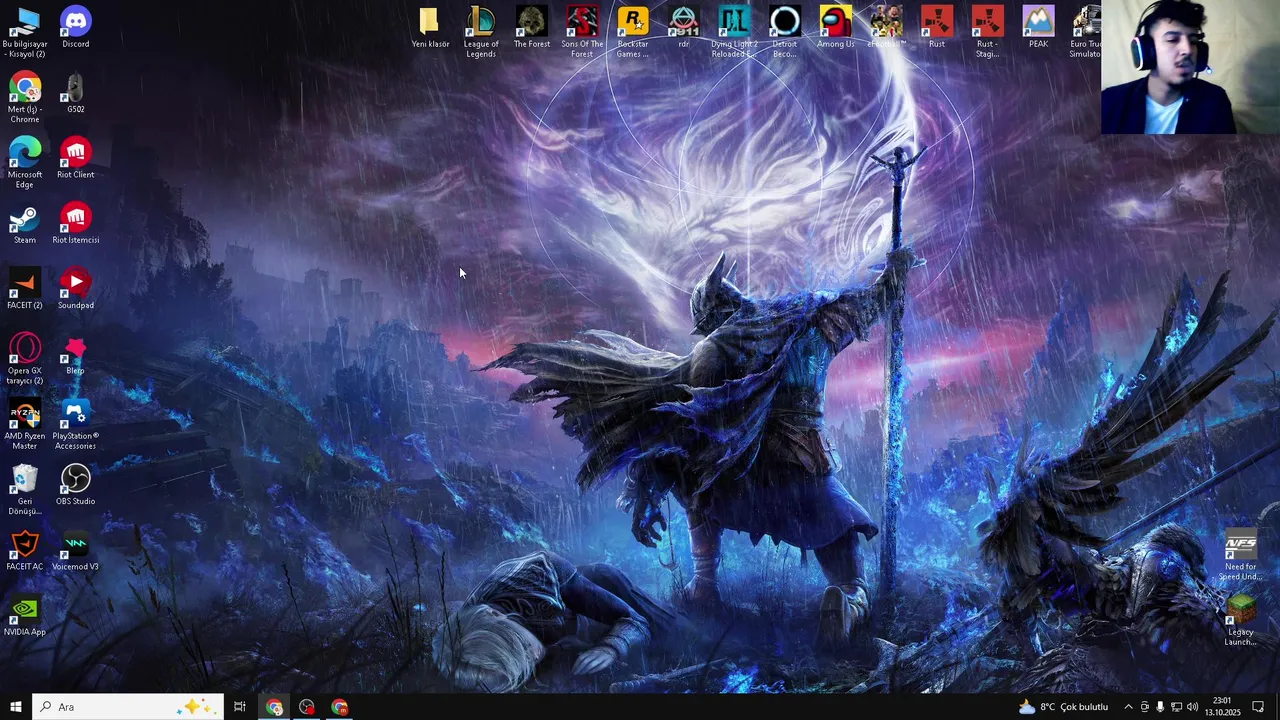
Task: Open the Windows Start menu
Action: coord(15,707)
